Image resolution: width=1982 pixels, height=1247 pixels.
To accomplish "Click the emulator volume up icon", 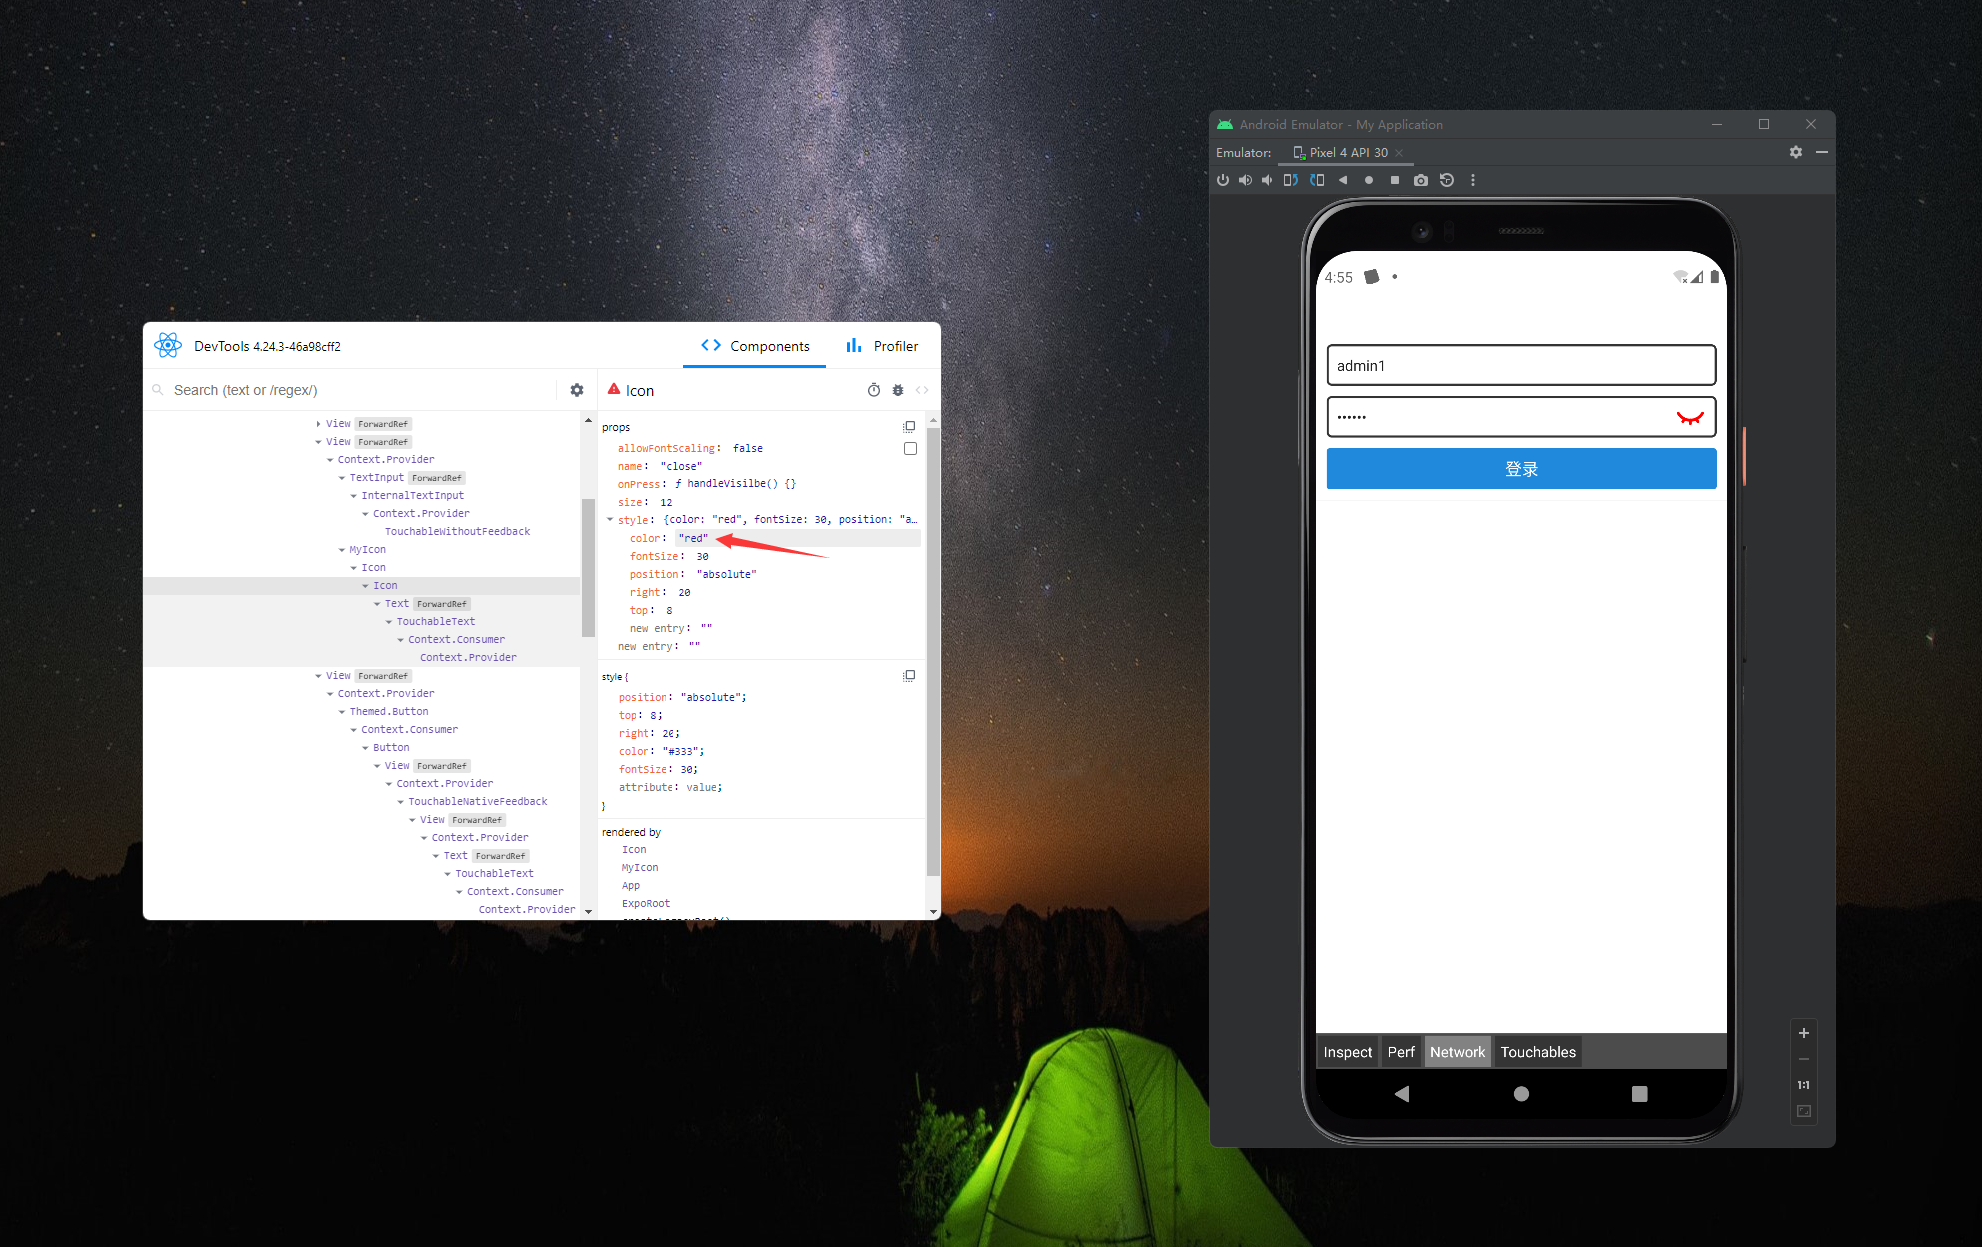I will coord(1245,180).
